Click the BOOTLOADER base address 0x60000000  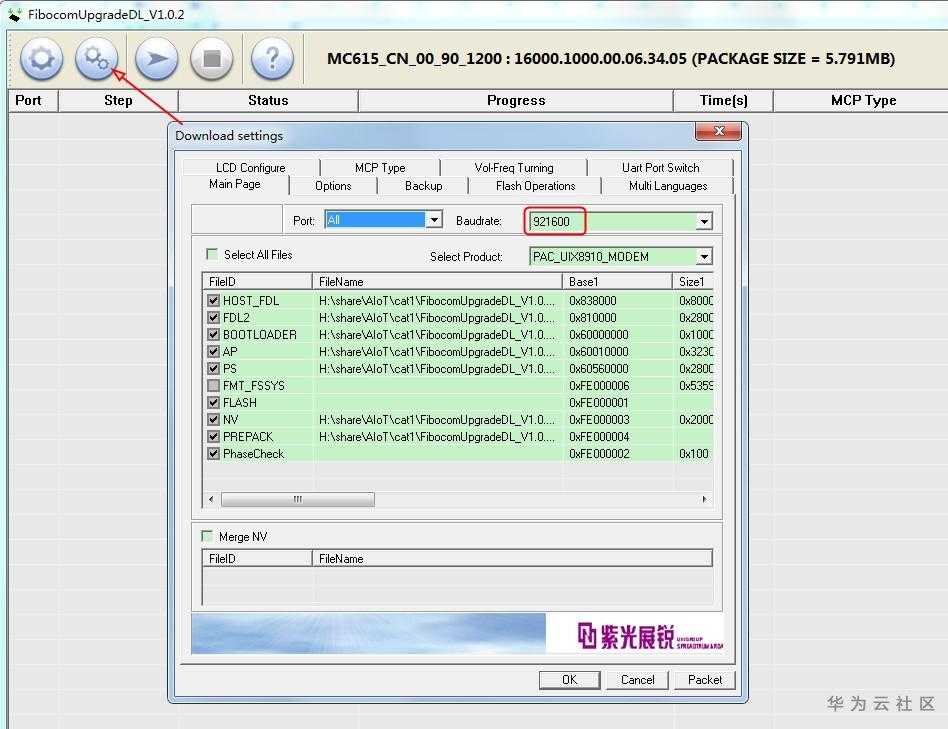click(599, 334)
